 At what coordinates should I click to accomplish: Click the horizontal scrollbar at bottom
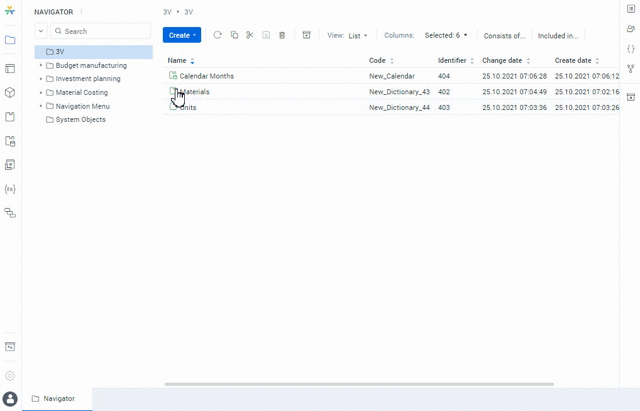359,384
